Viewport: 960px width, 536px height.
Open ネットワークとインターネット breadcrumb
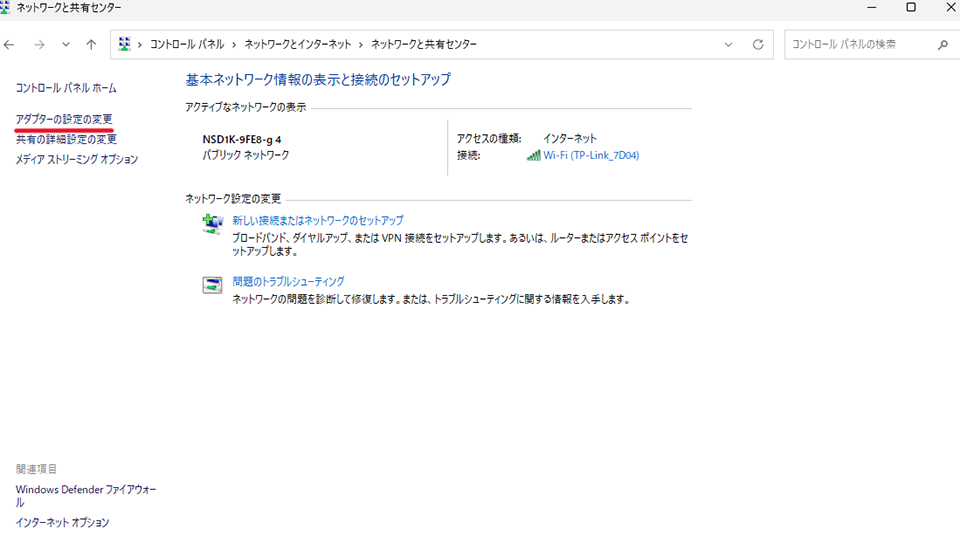(298, 44)
